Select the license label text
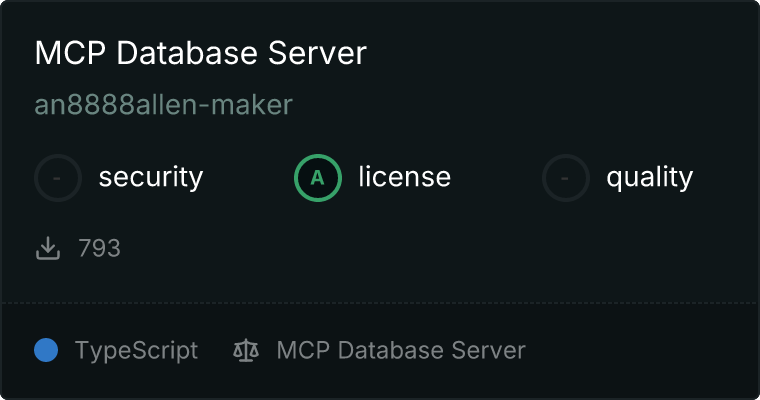Viewport: 760px width, 400px height. tap(404, 178)
